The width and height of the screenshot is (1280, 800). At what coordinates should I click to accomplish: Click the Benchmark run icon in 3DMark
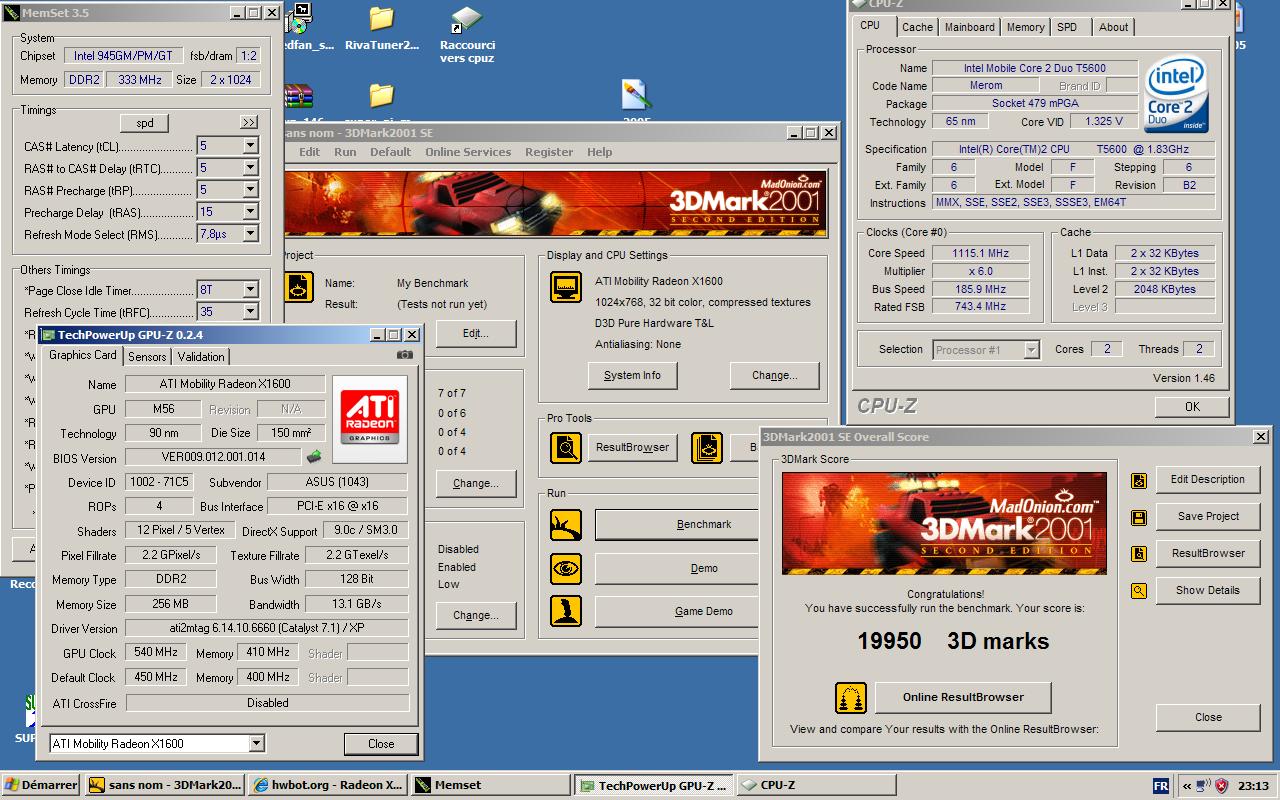pyautogui.click(x=566, y=525)
